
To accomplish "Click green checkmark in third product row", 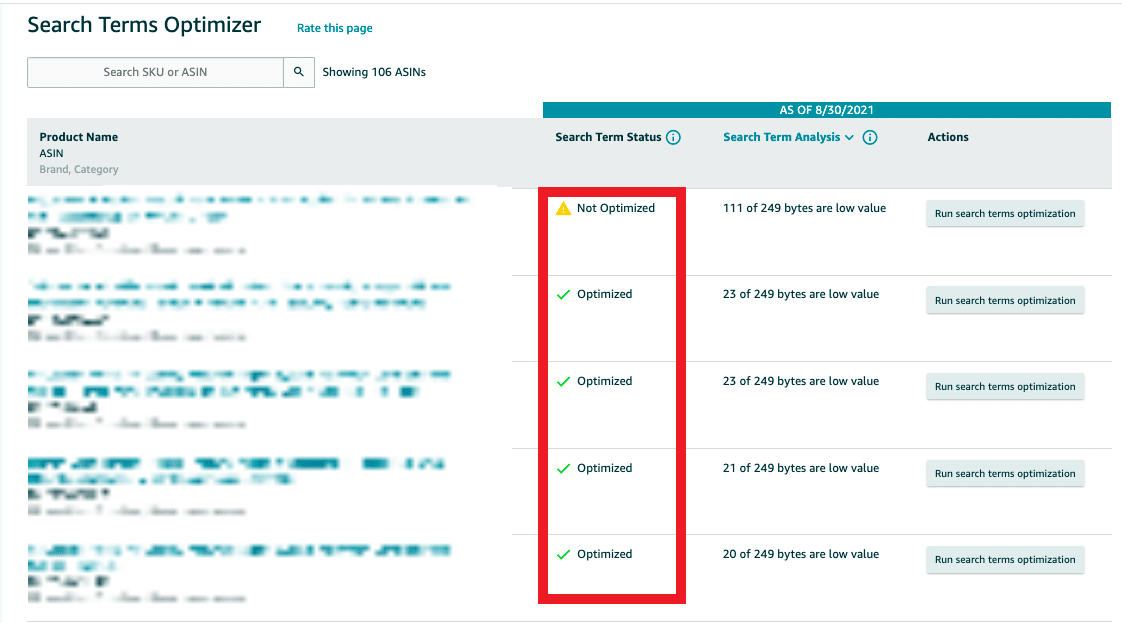I will [x=563, y=382].
